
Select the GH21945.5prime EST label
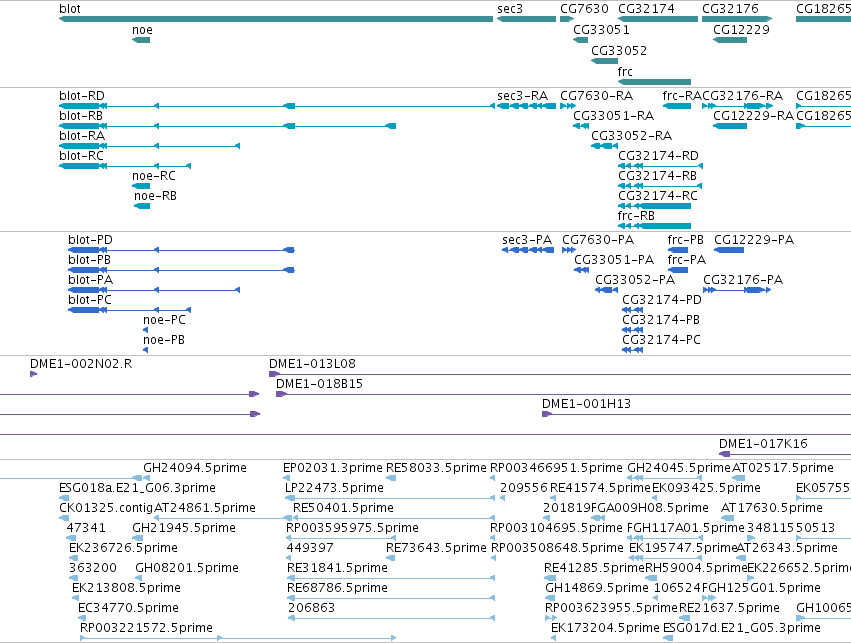click(x=184, y=529)
